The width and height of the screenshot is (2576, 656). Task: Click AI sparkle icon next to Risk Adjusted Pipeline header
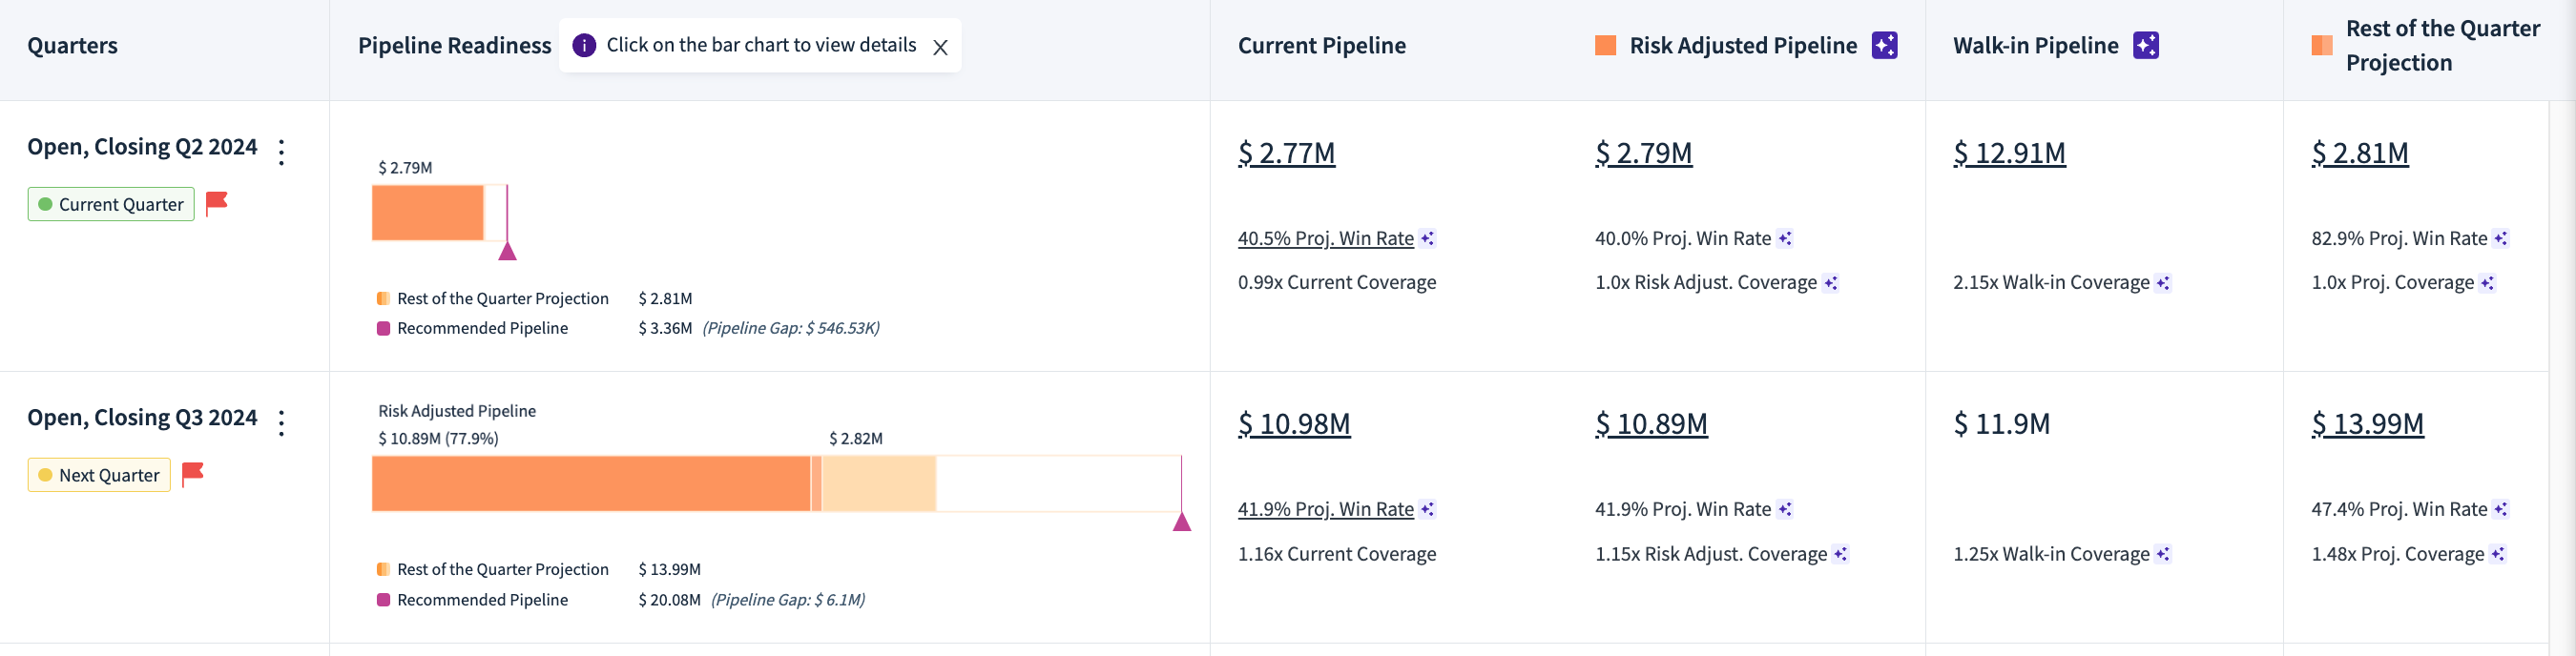(1885, 45)
